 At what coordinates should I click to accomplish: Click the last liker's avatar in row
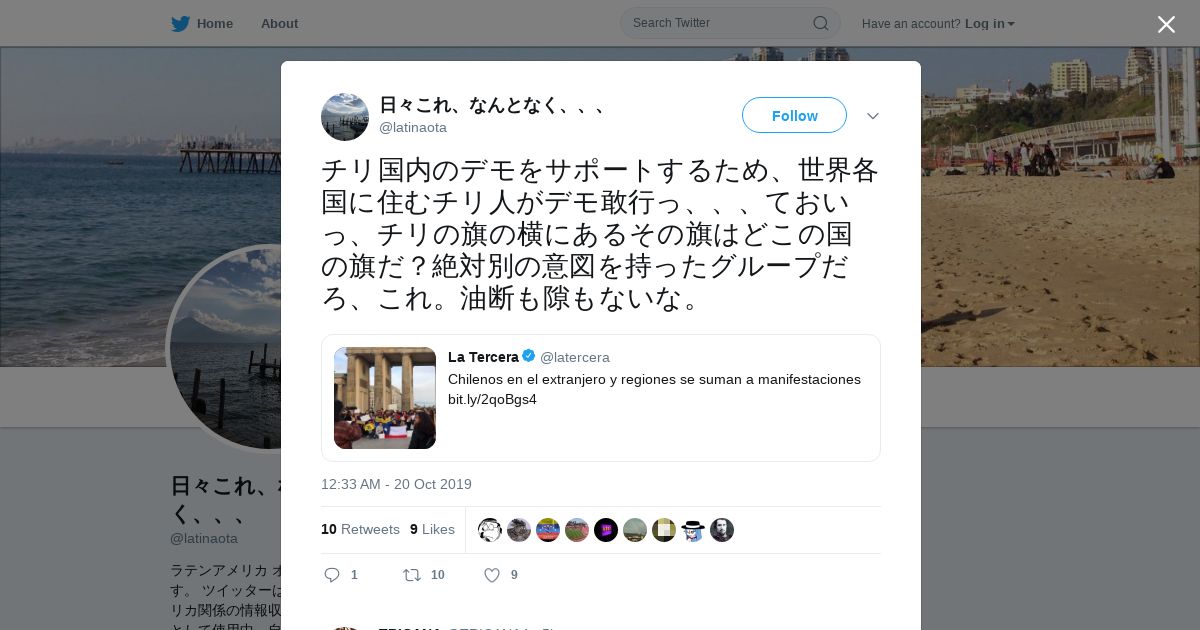pyautogui.click(x=722, y=530)
